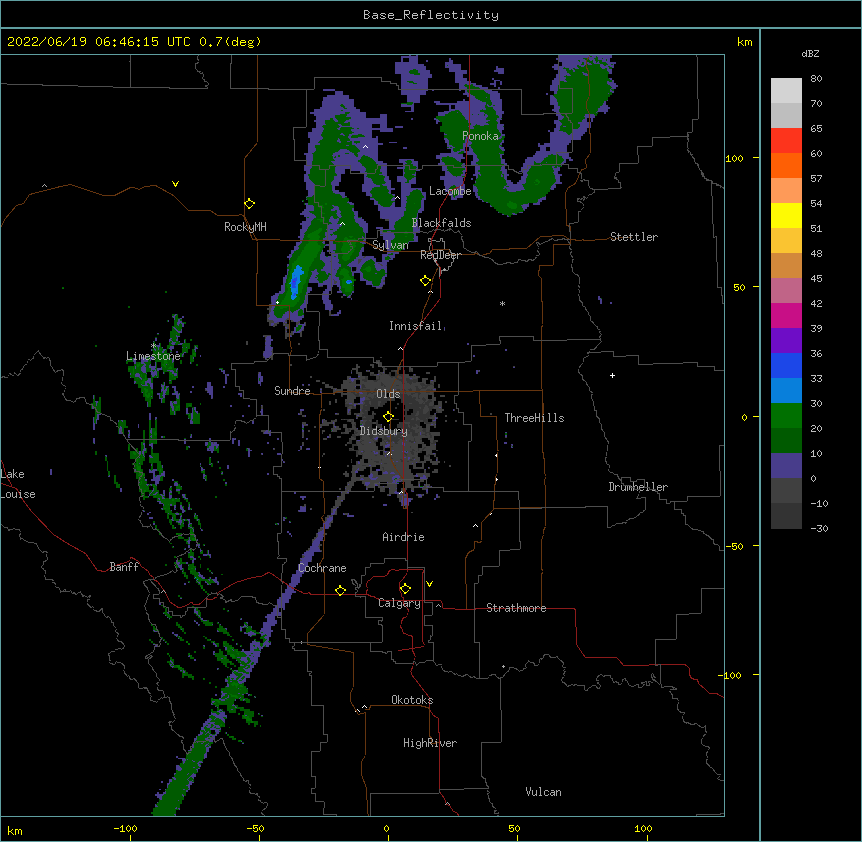Click the yellow V marker northwest of RockyMH

pos(175,184)
